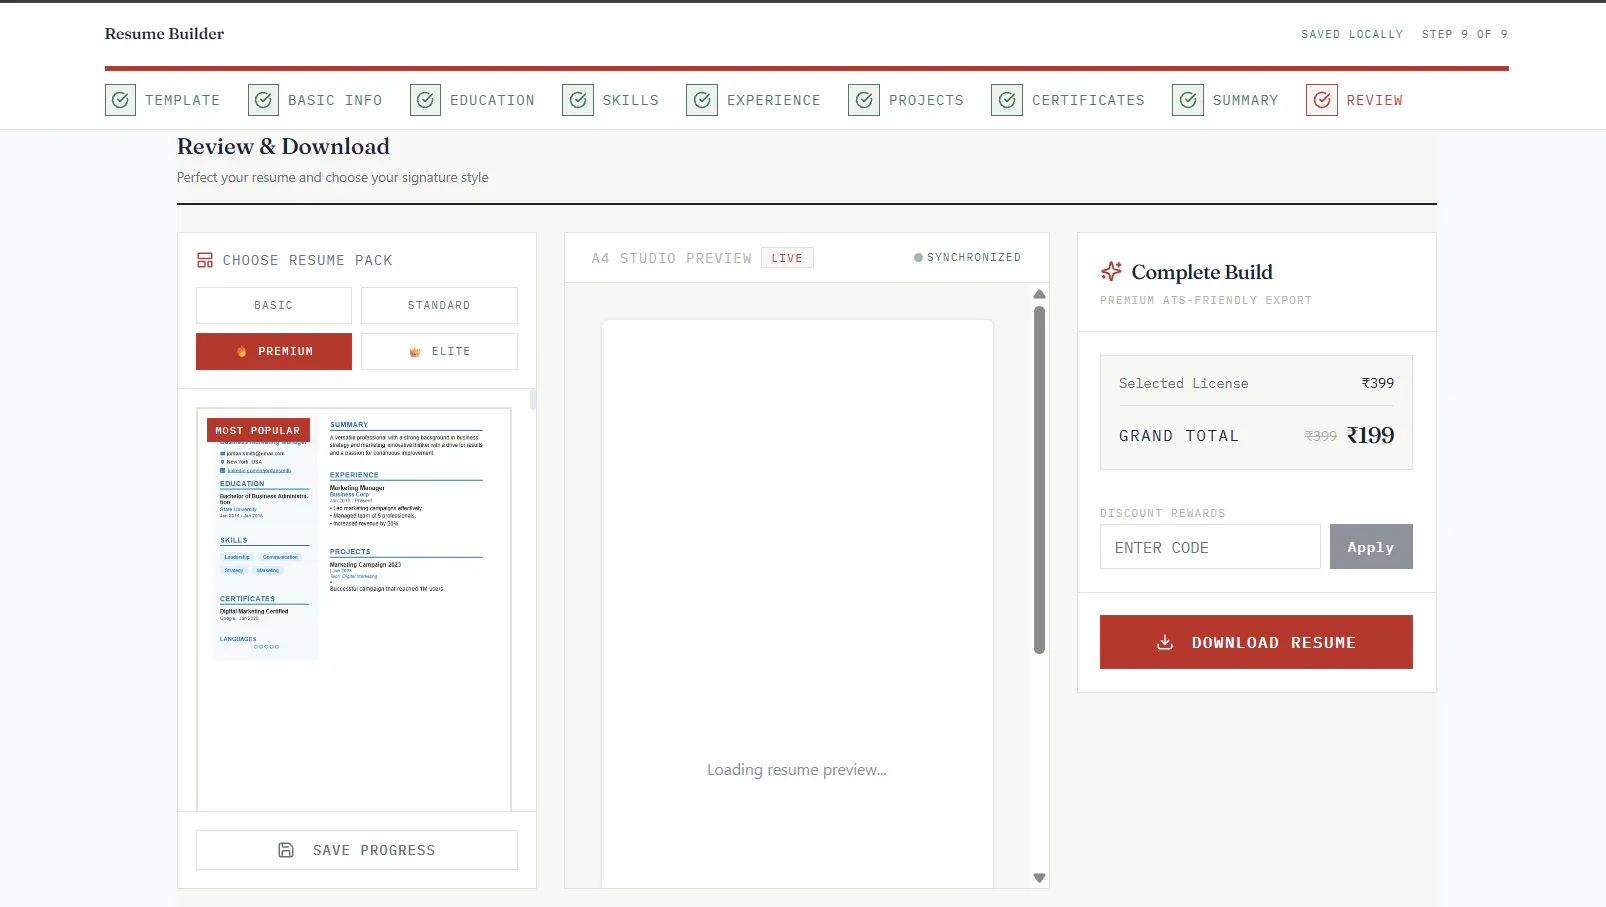1606x907 pixels.
Task: Select the Most Popular resume template thumbnail
Action: pos(354,609)
